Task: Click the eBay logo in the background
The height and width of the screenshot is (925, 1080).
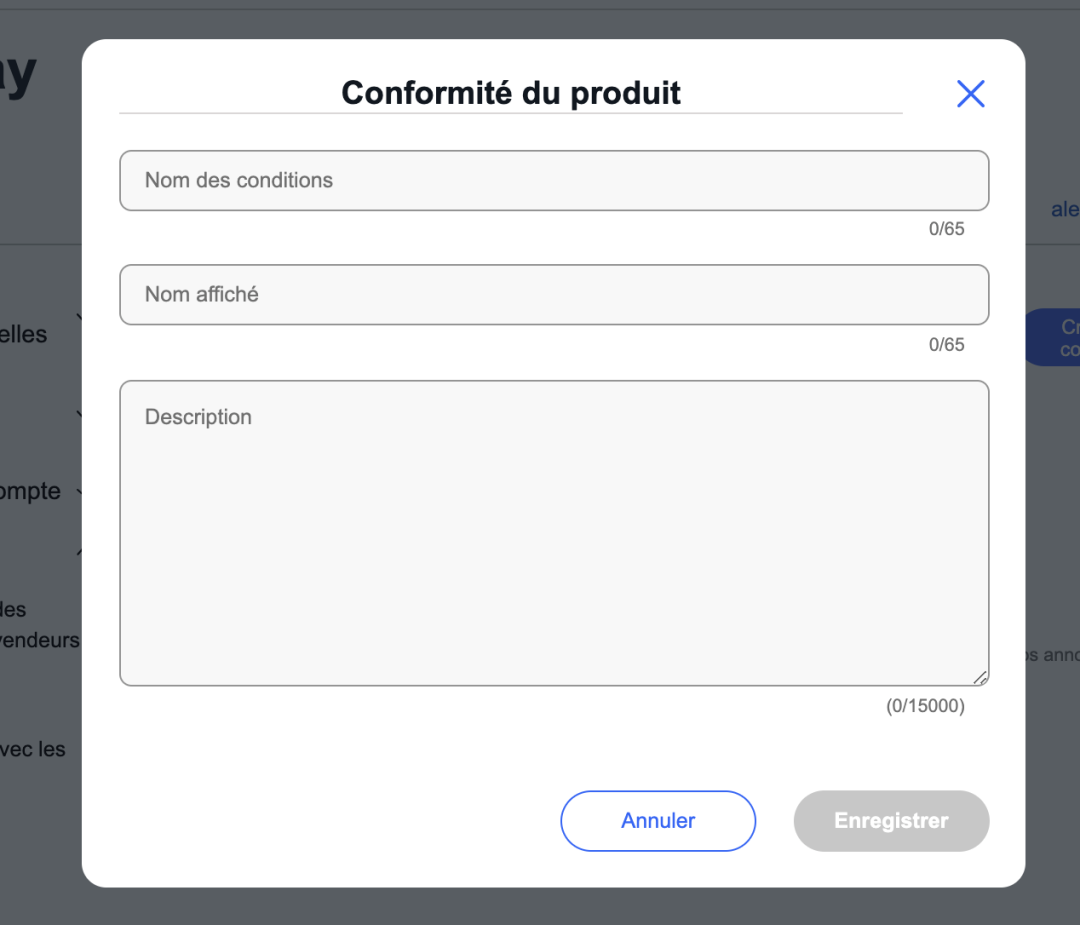Action: [x=18, y=72]
